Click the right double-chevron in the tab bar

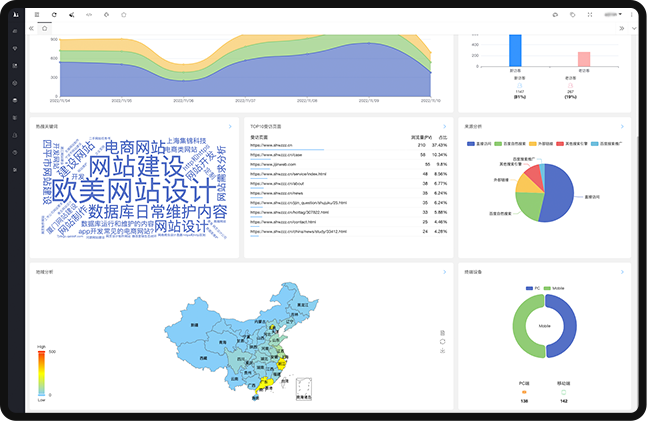[622, 28]
